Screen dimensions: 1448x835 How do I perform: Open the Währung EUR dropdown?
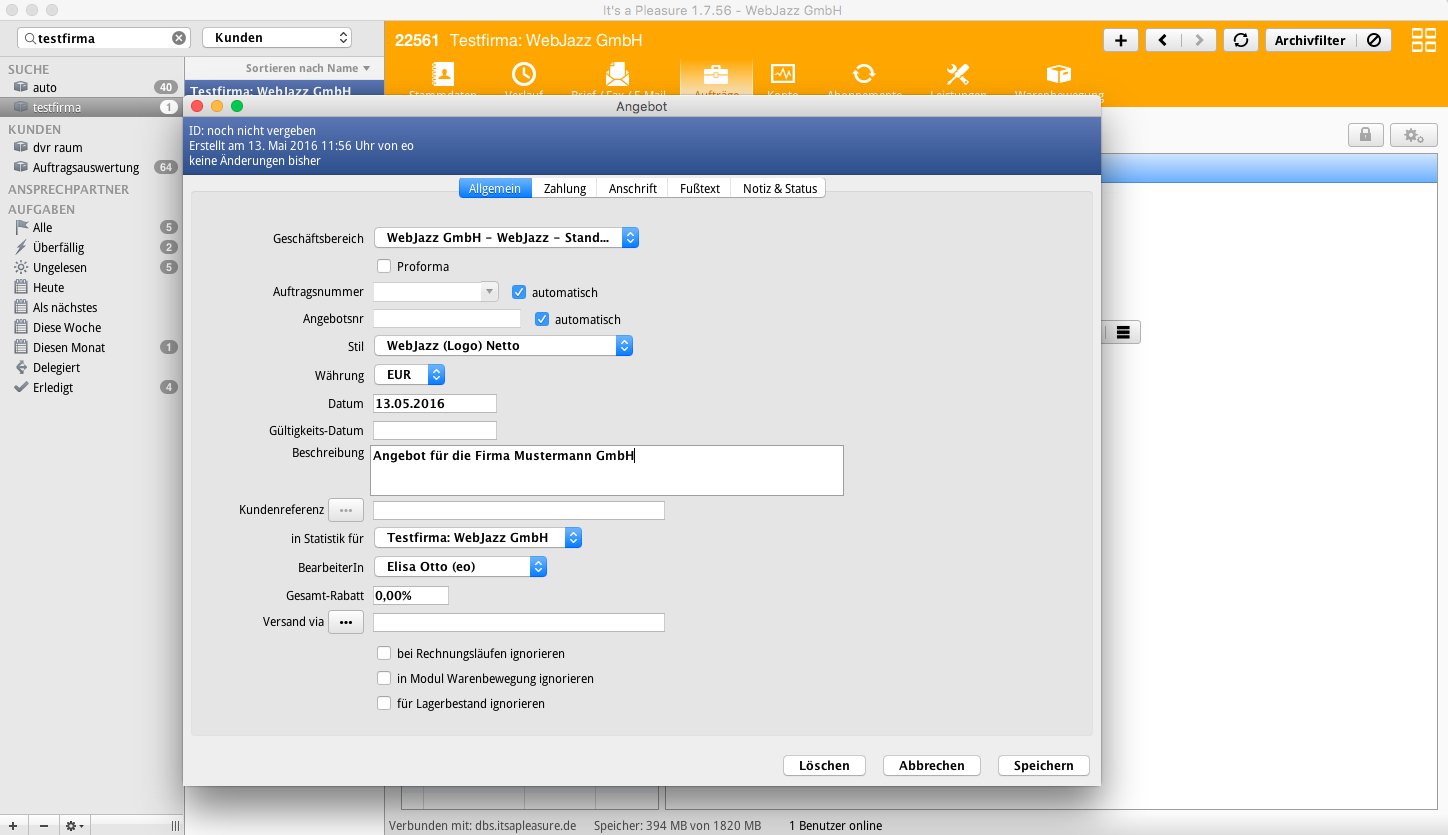point(409,375)
